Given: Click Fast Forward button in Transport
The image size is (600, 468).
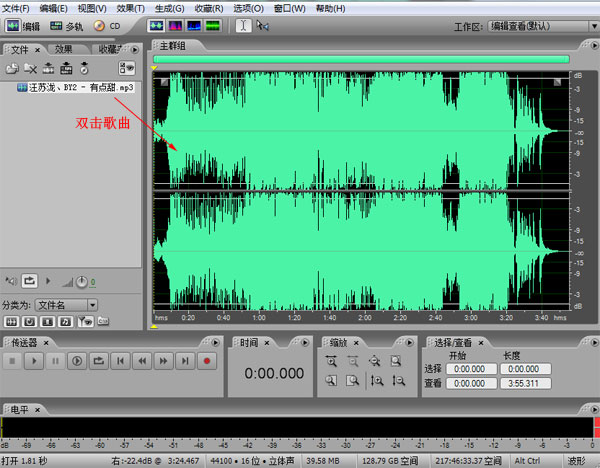Looking at the screenshot, I should coord(163,361).
